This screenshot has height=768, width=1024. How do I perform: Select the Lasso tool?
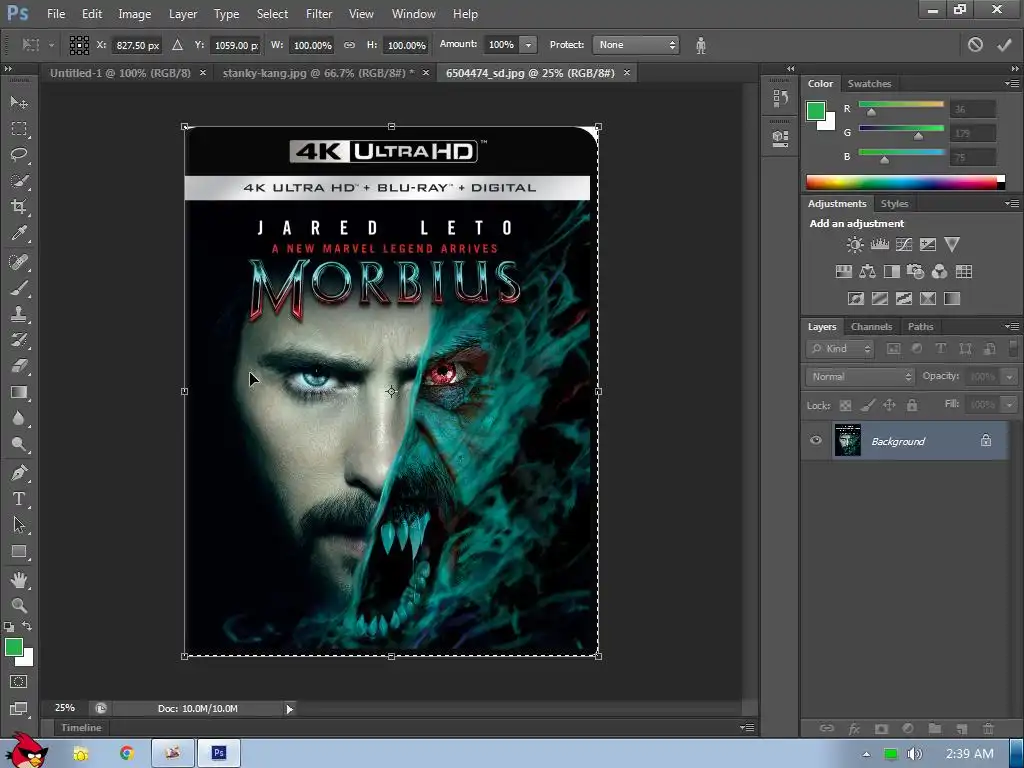click(19, 155)
